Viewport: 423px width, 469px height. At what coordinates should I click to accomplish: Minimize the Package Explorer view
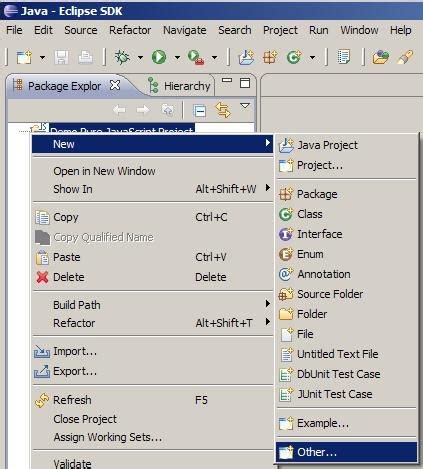click(227, 80)
